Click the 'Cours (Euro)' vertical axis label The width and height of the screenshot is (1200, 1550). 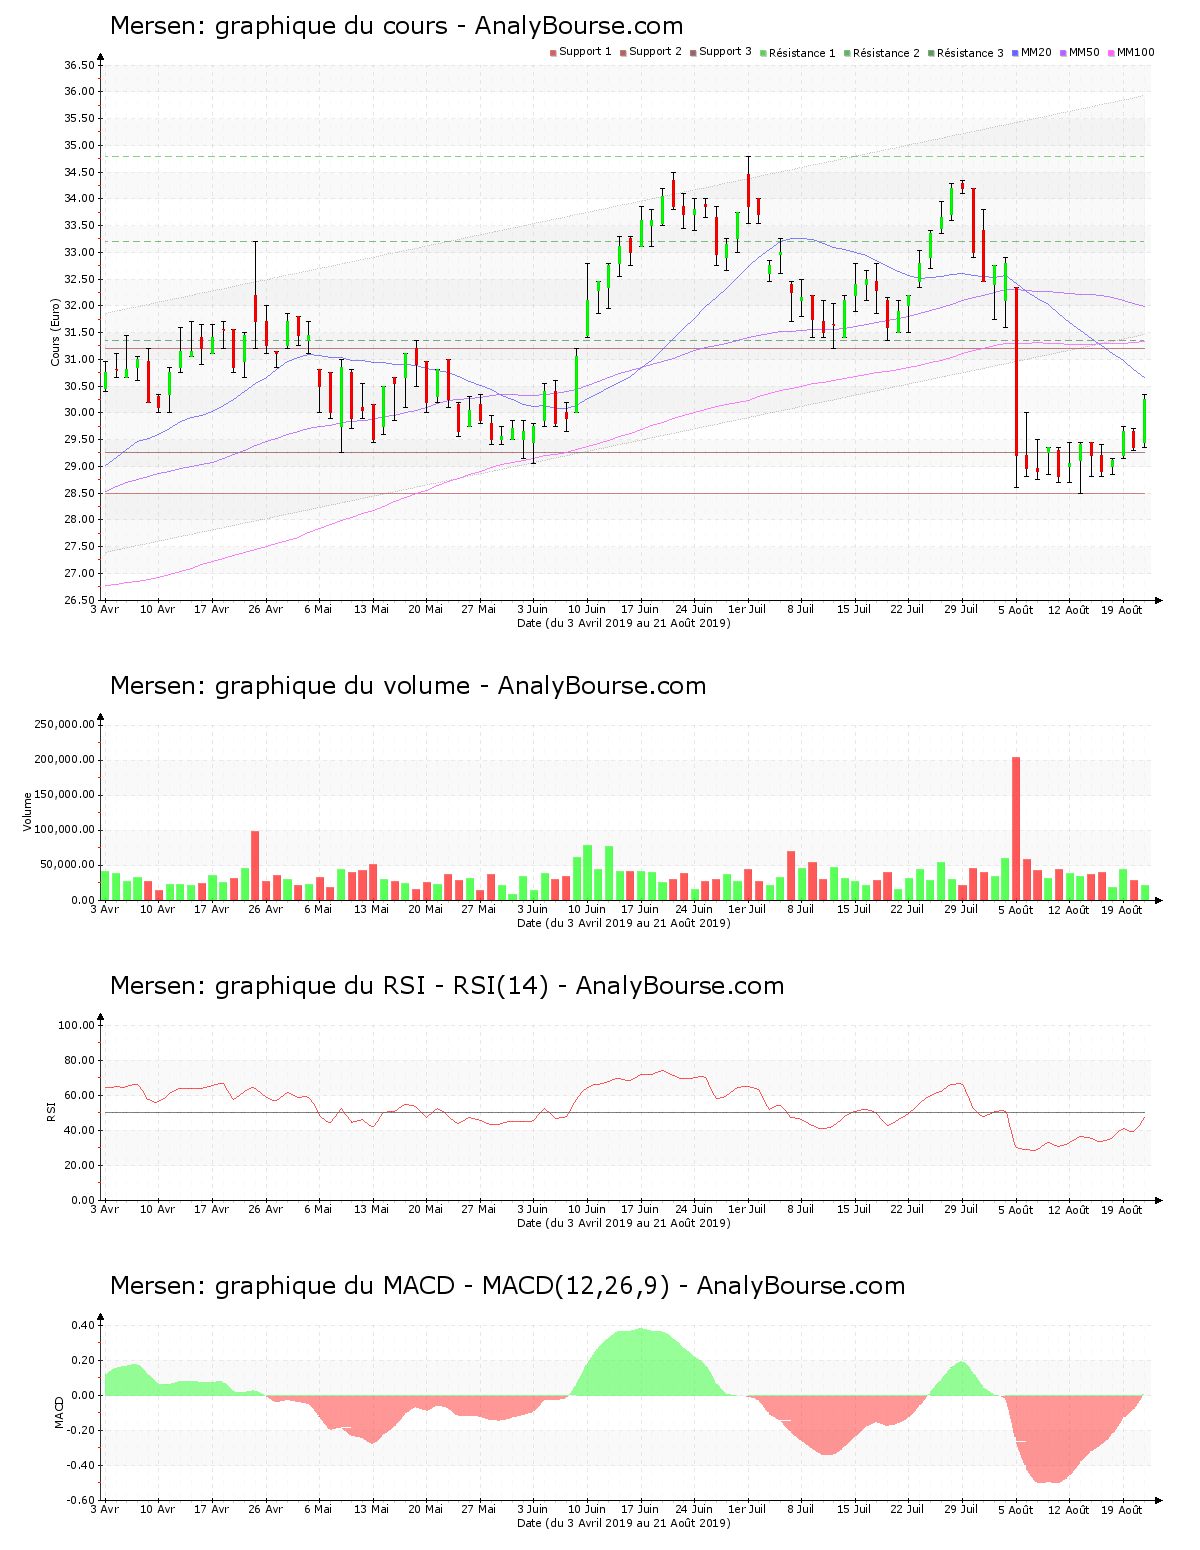[x=56, y=332]
